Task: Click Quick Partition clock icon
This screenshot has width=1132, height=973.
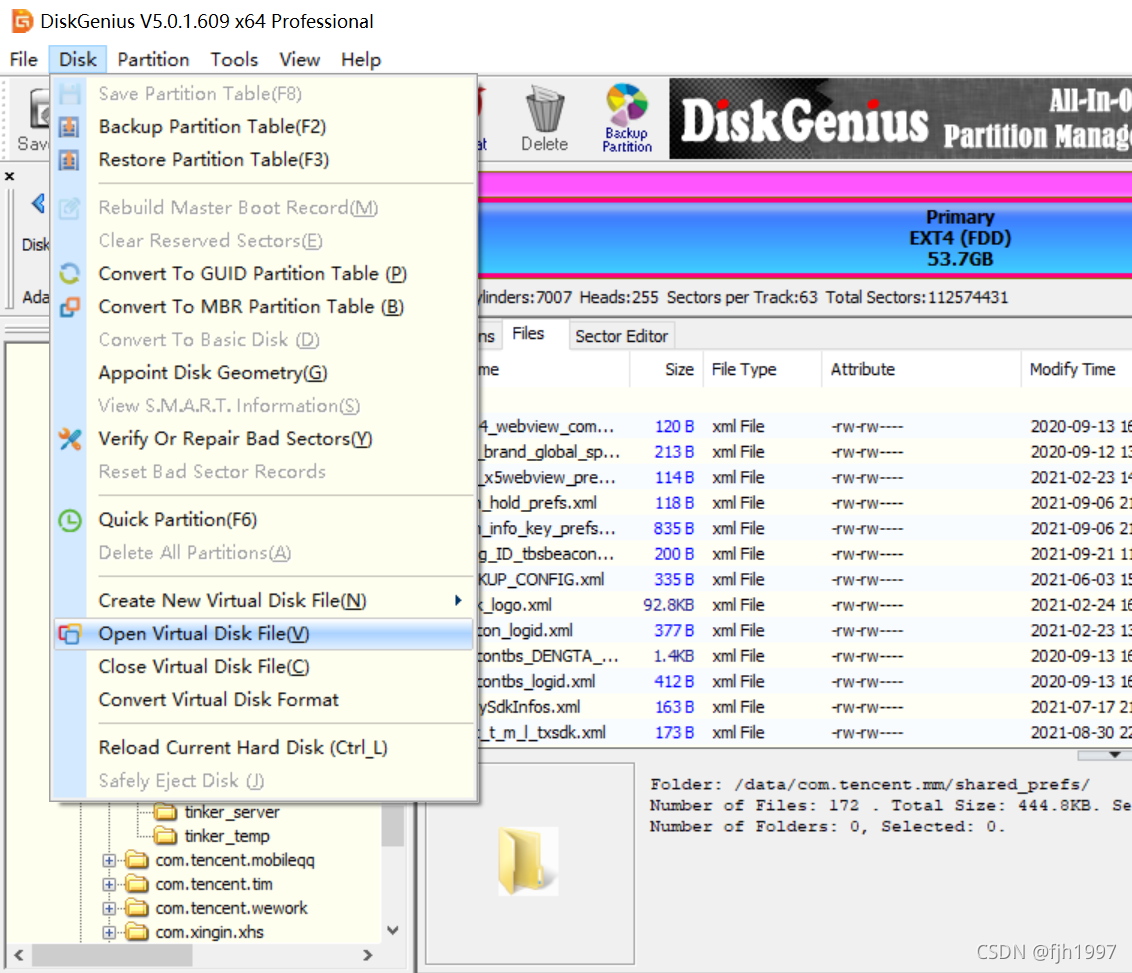Action: (69, 520)
